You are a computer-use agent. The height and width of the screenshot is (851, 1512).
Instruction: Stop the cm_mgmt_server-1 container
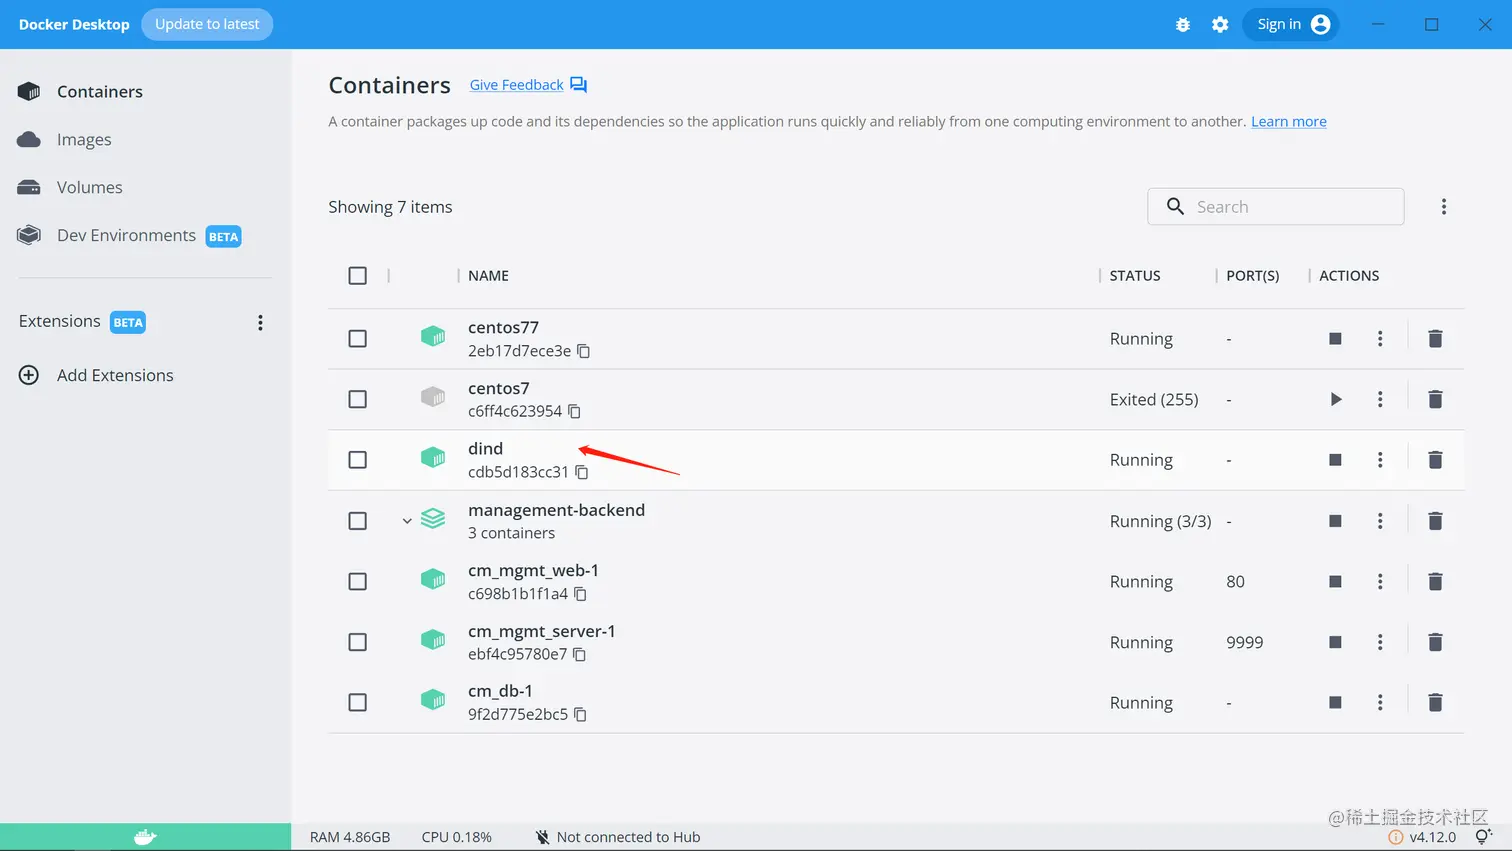click(1335, 642)
